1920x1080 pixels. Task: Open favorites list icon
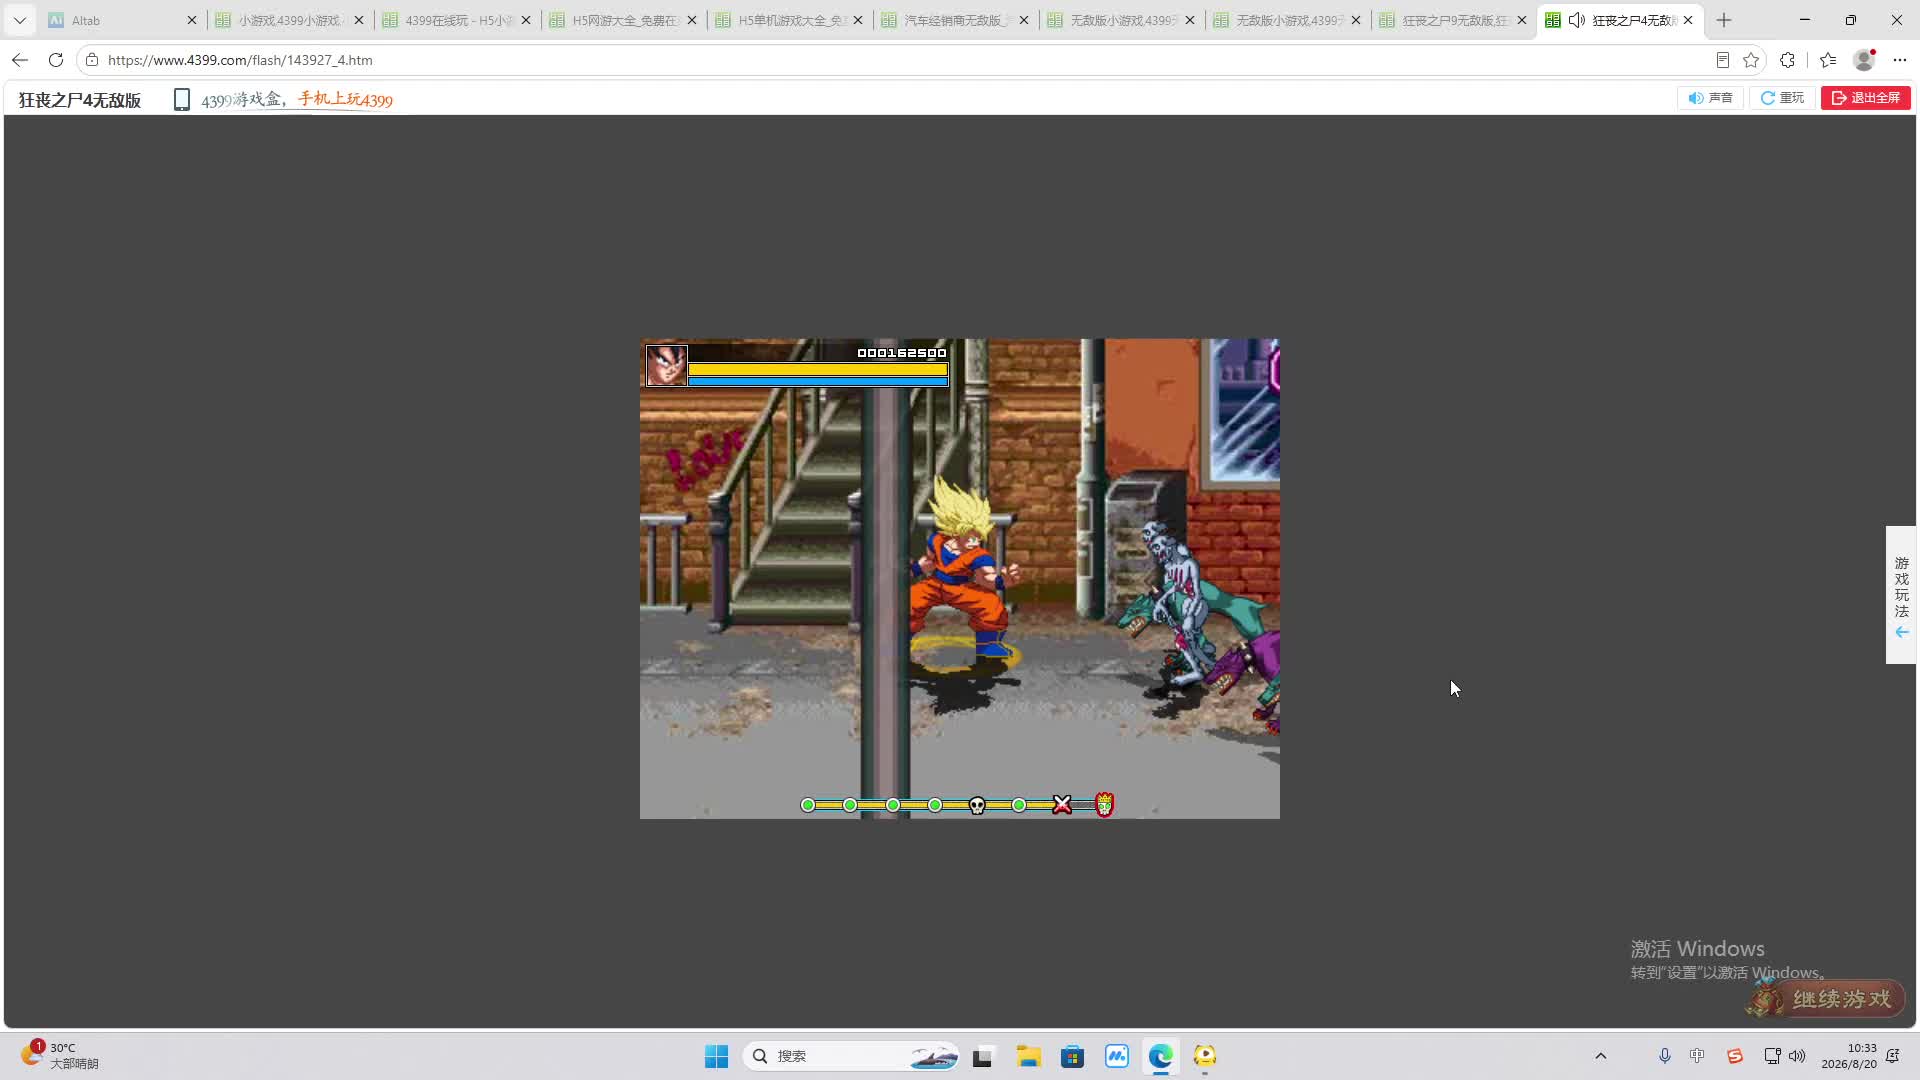point(1828,60)
